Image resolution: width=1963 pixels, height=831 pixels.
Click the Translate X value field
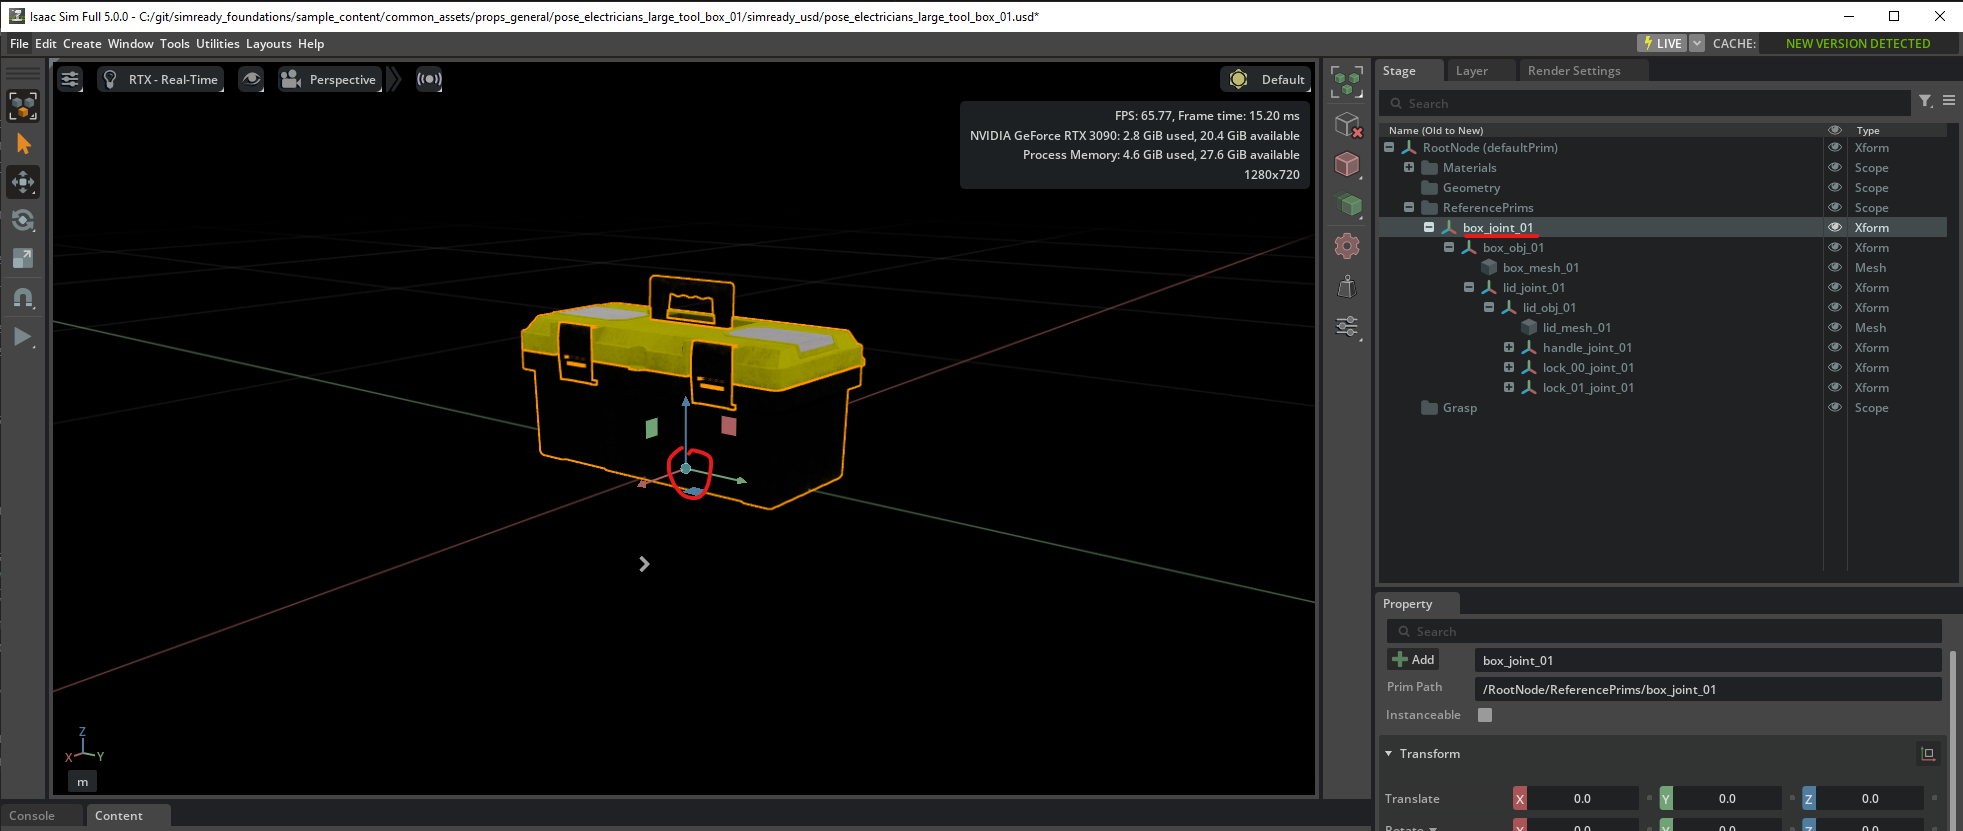click(1581, 799)
